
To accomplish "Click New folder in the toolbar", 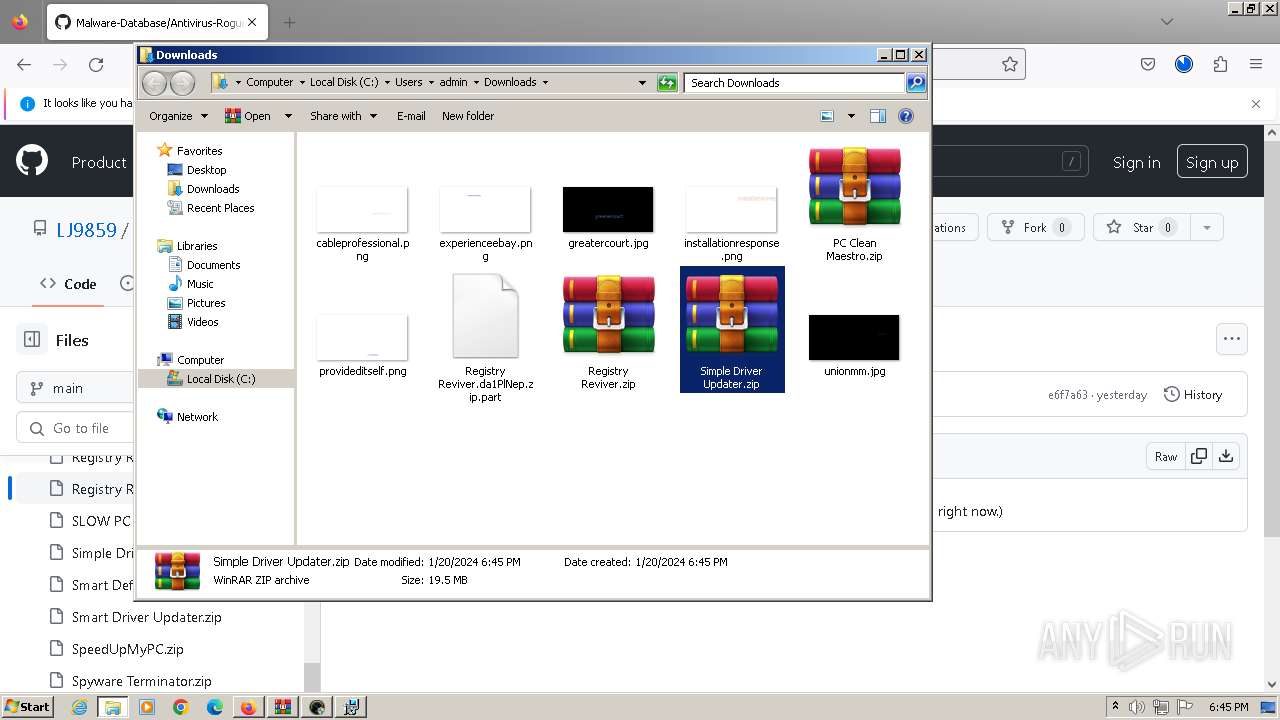I will pos(468,116).
